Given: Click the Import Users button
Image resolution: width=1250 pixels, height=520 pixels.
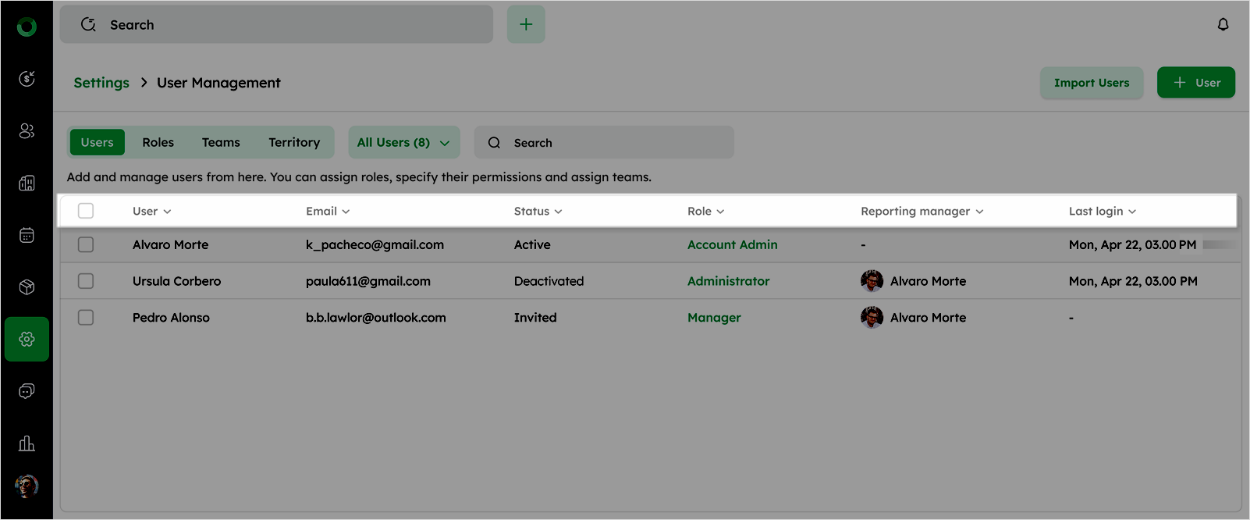Looking at the screenshot, I should (1091, 82).
